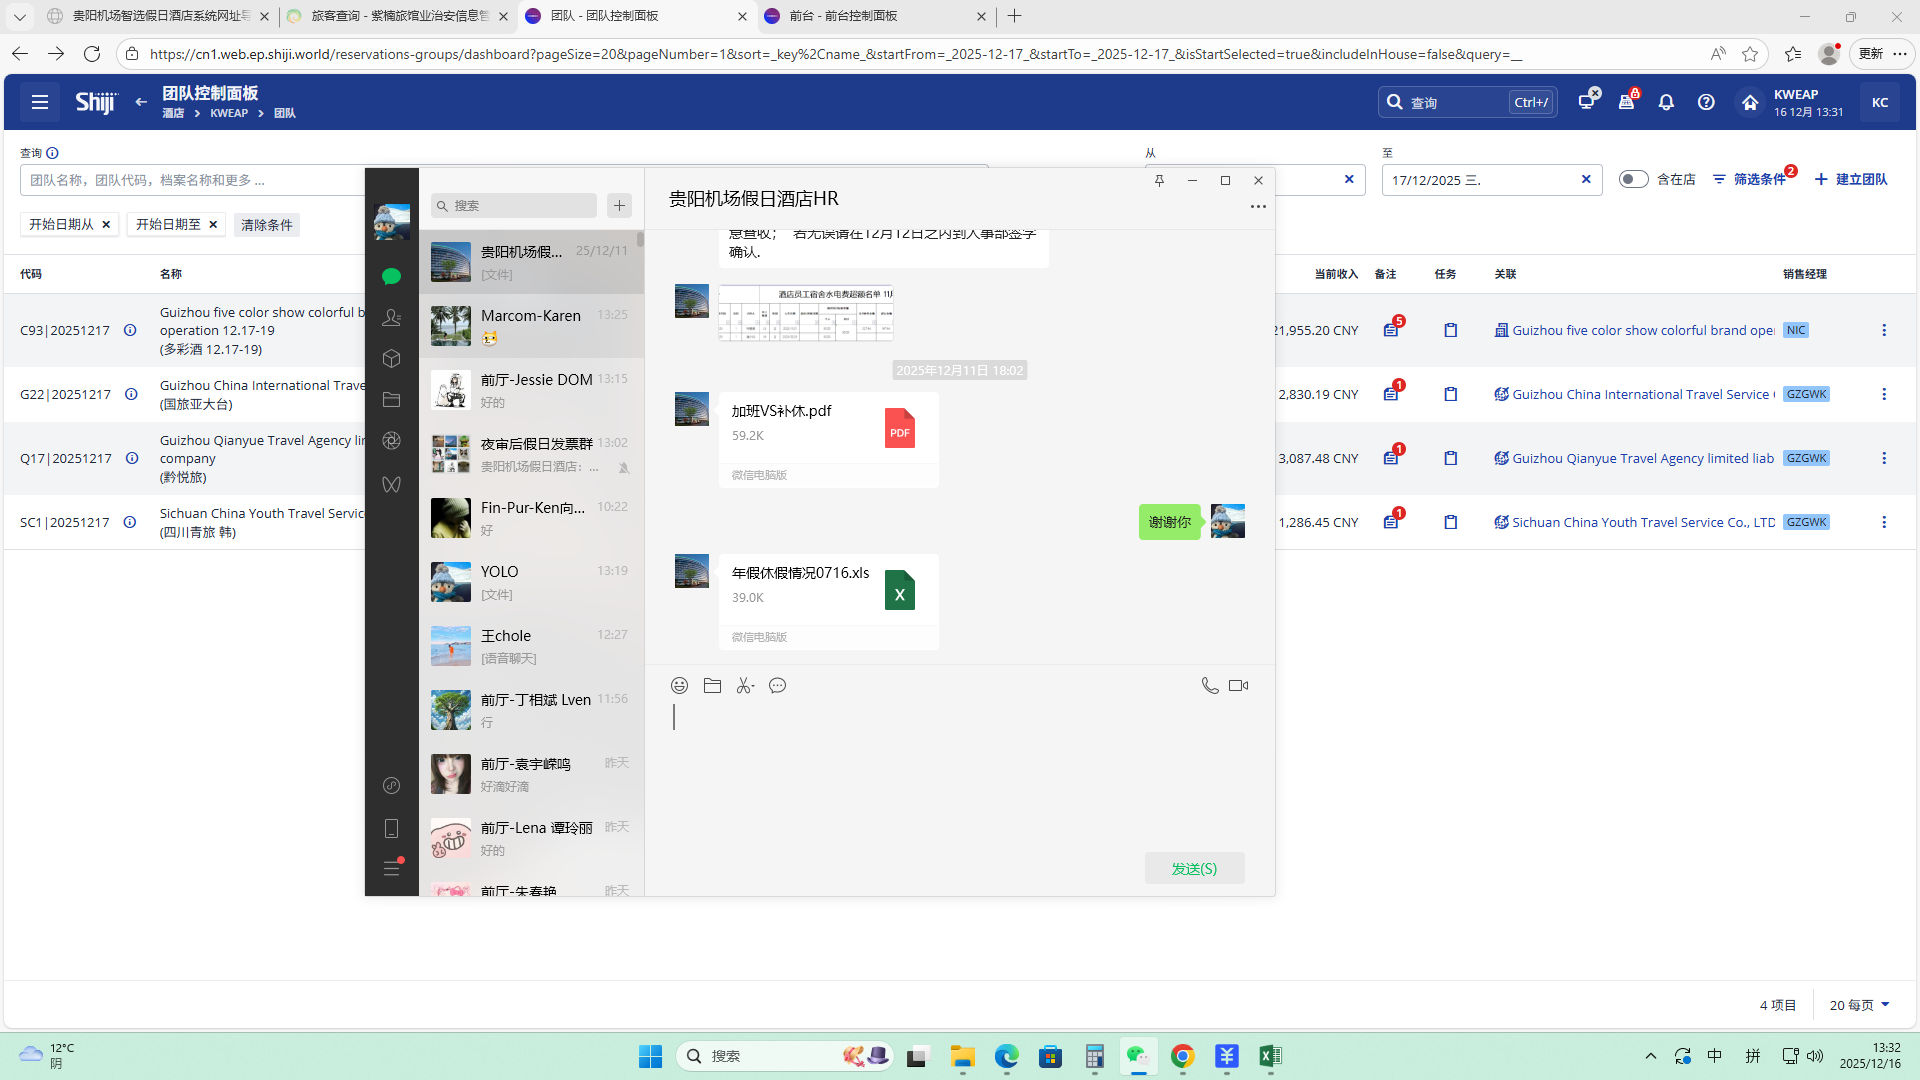
Task: Open notes icon for C93 group row
Action: (x=1390, y=330)
